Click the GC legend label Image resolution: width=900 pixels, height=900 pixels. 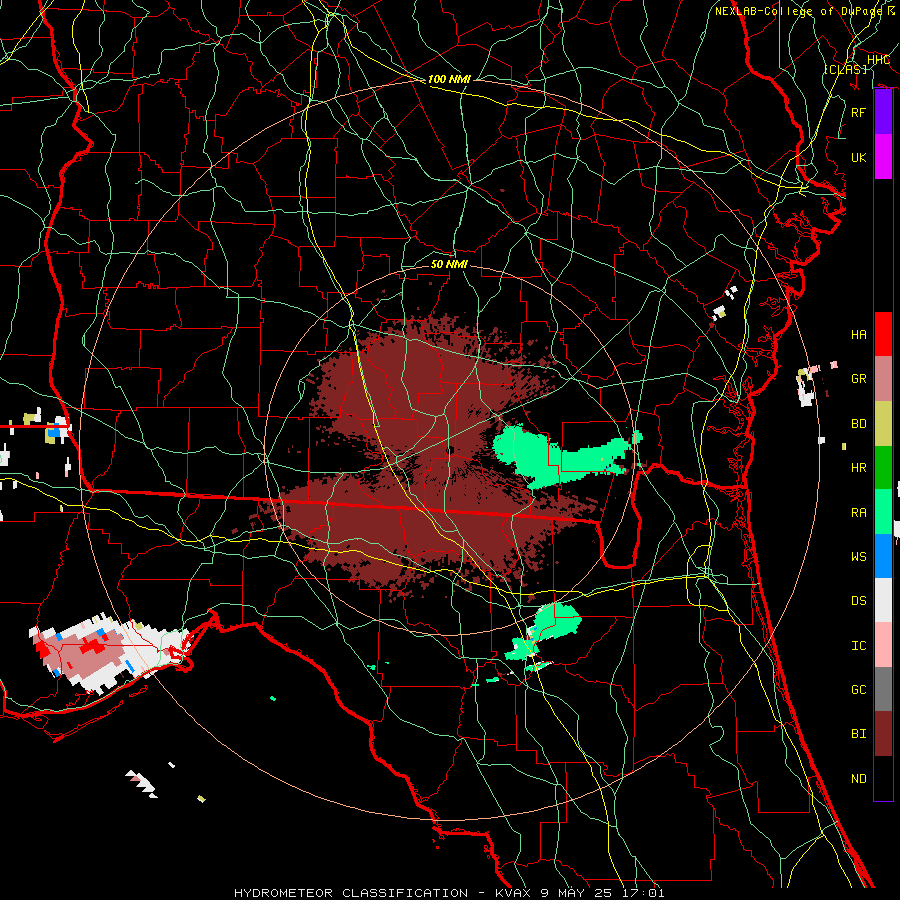pyautogui.click(x=859, y=690)
